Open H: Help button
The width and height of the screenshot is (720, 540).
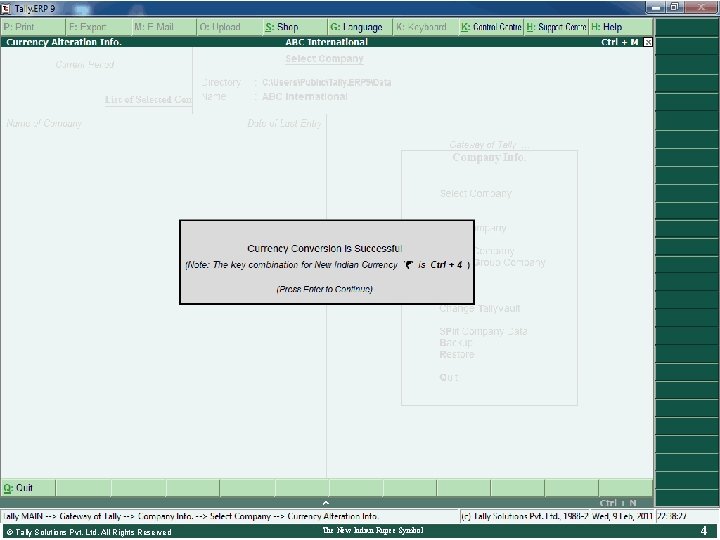pos(621,27)
